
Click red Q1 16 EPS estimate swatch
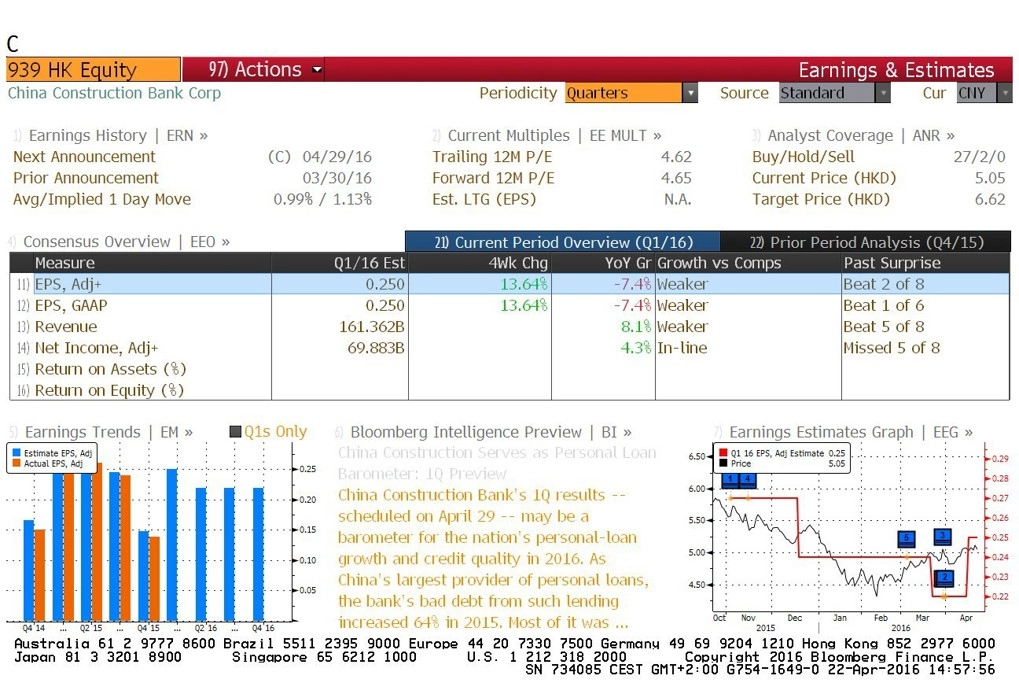723,453
